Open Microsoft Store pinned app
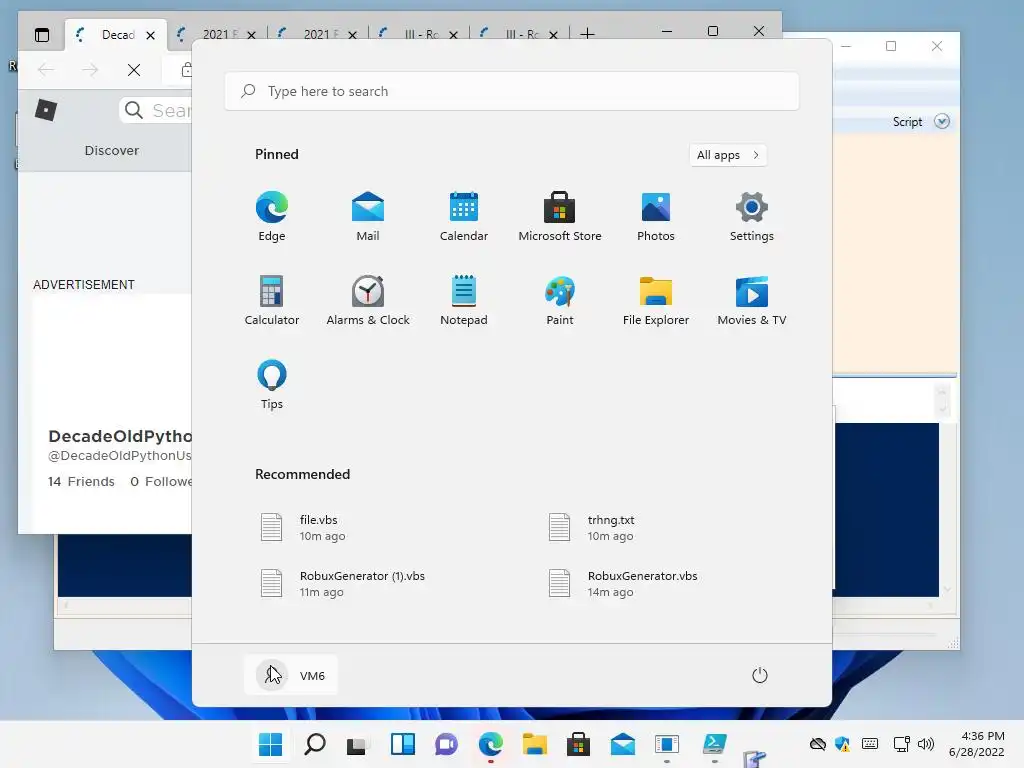 pos(560,217)
